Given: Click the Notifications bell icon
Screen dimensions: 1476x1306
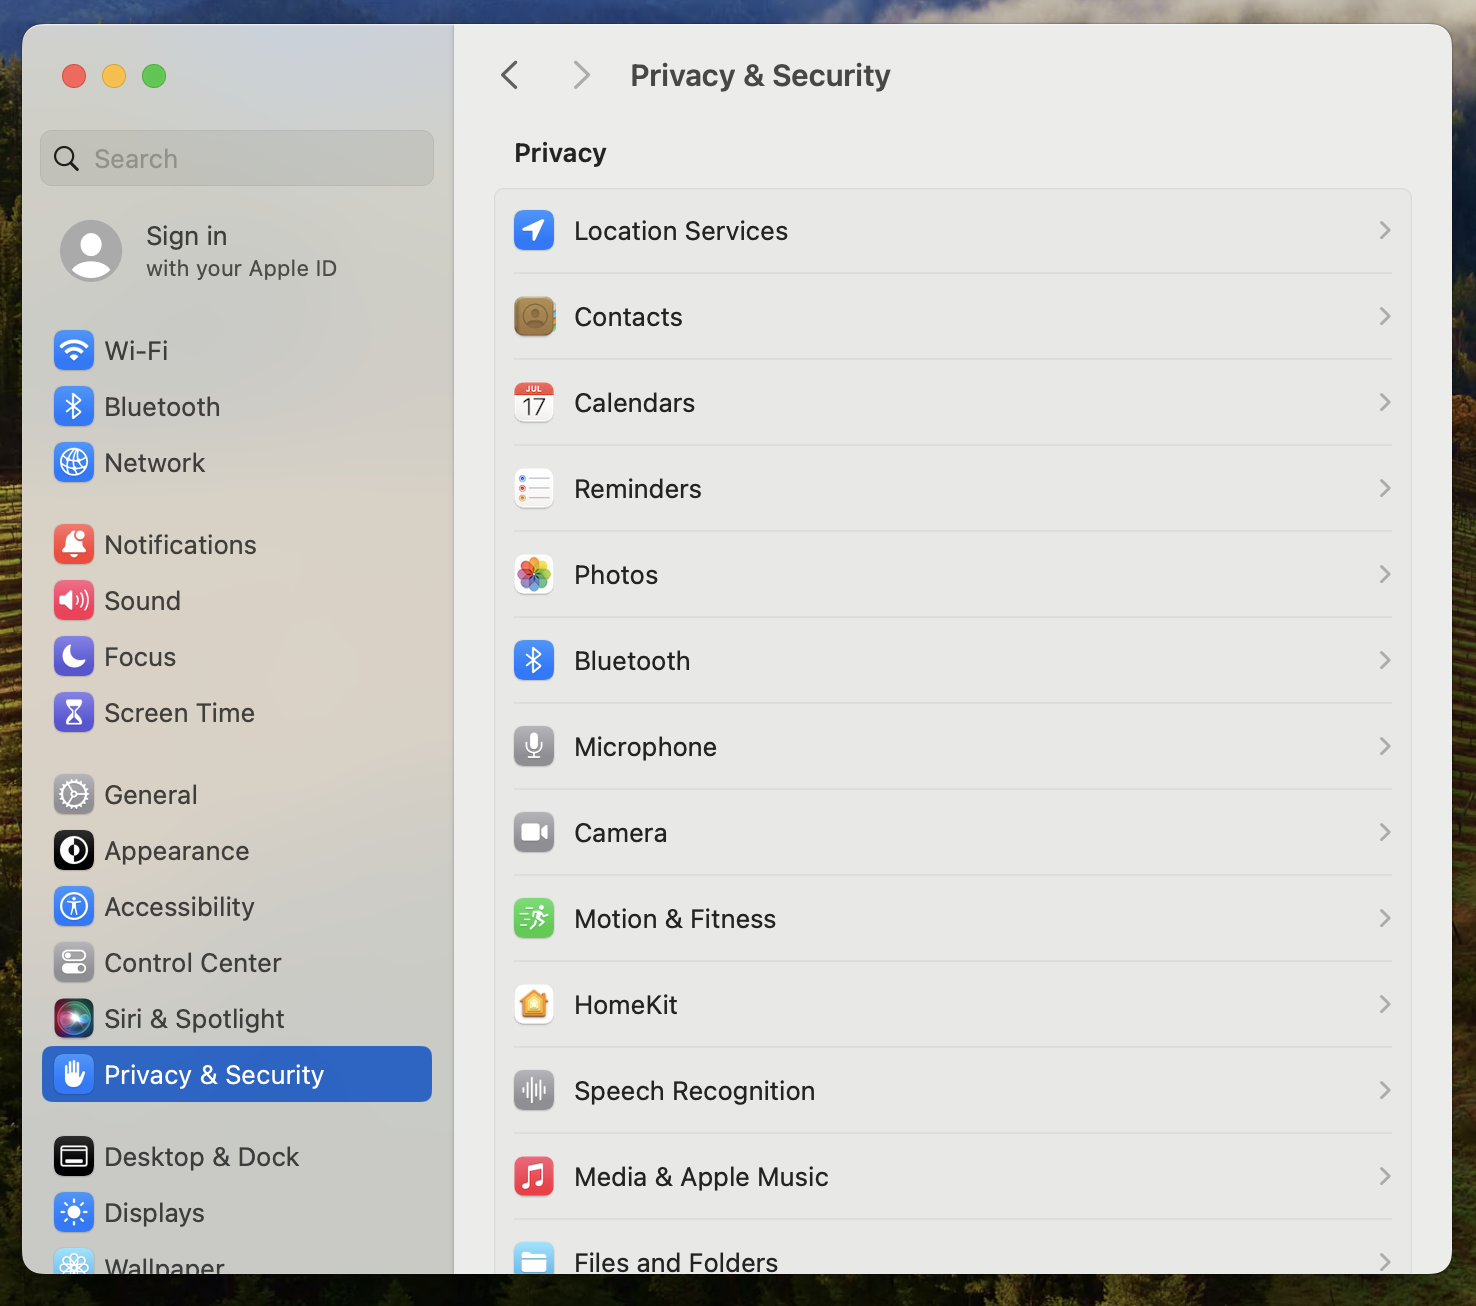Looking at the screenshot, I should click(x=74, y=545).
